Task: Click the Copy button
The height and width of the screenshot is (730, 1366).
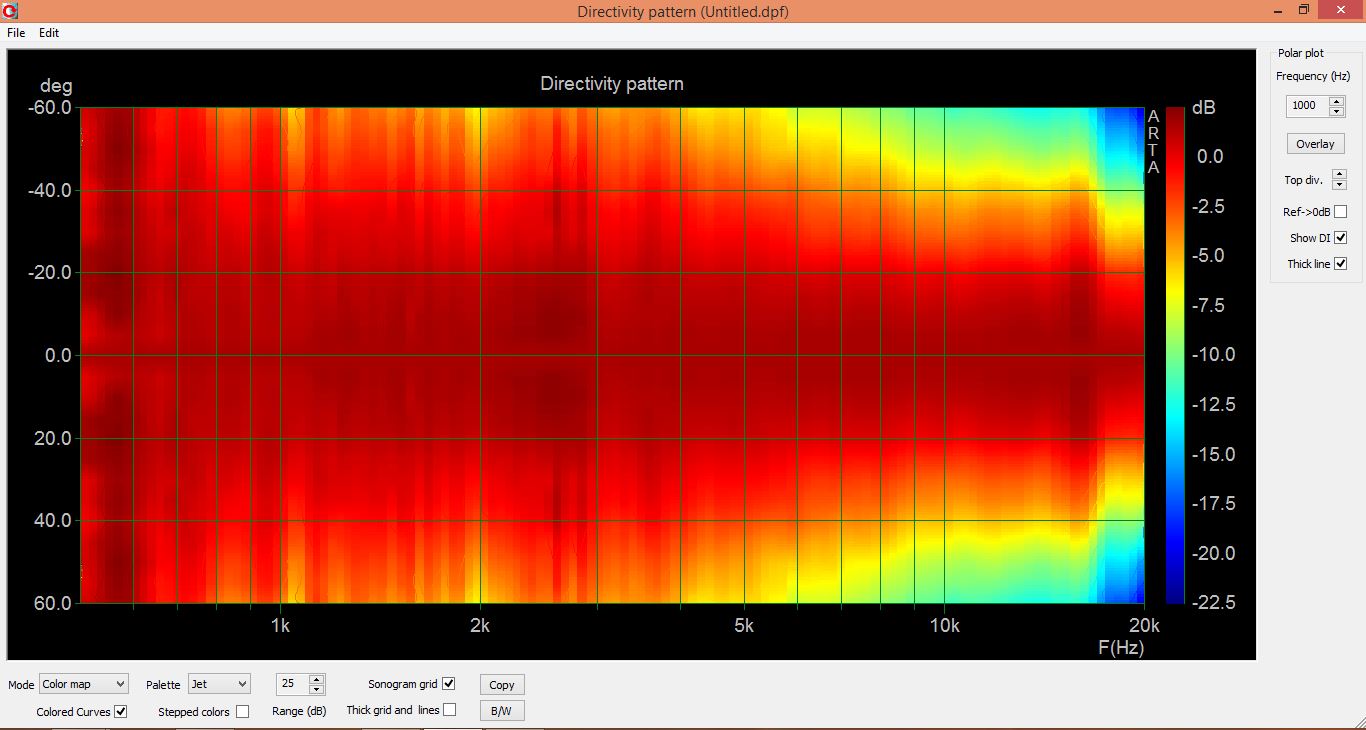Action: 502,685
